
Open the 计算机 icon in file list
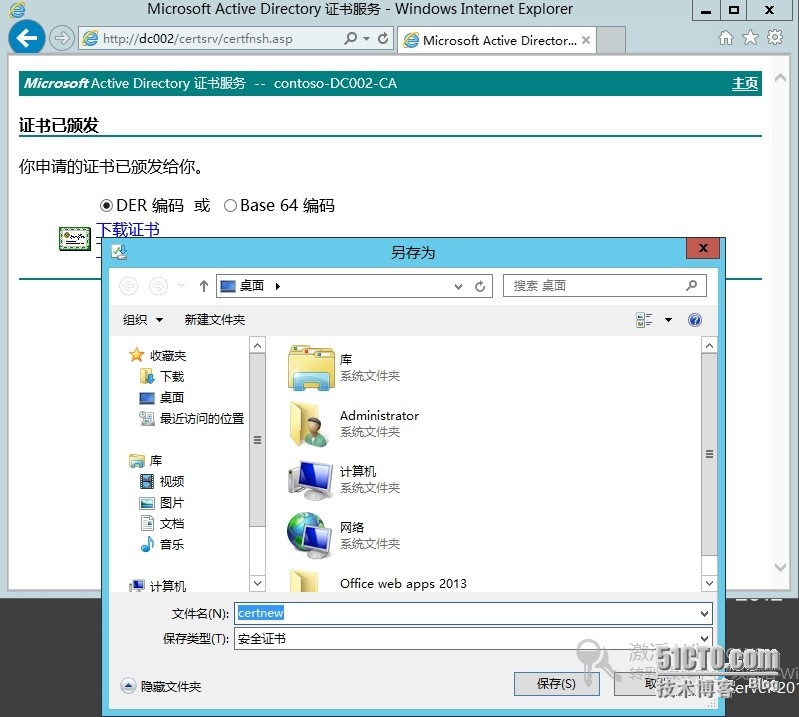pyautogui.click(x=310, y=480)
